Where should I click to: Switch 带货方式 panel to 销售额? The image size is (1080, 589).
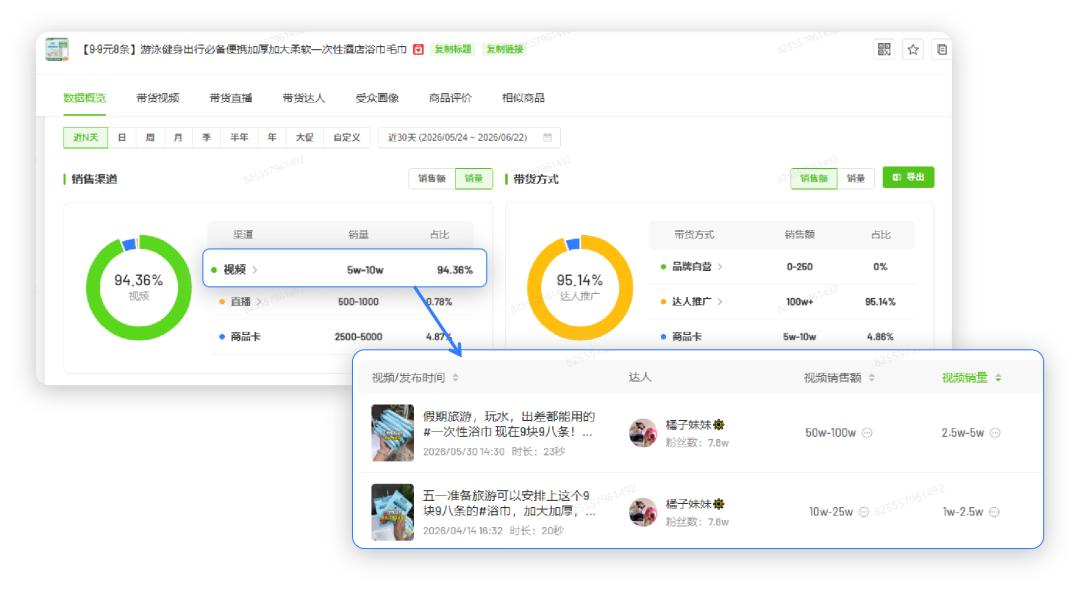(x=813, y=178)
